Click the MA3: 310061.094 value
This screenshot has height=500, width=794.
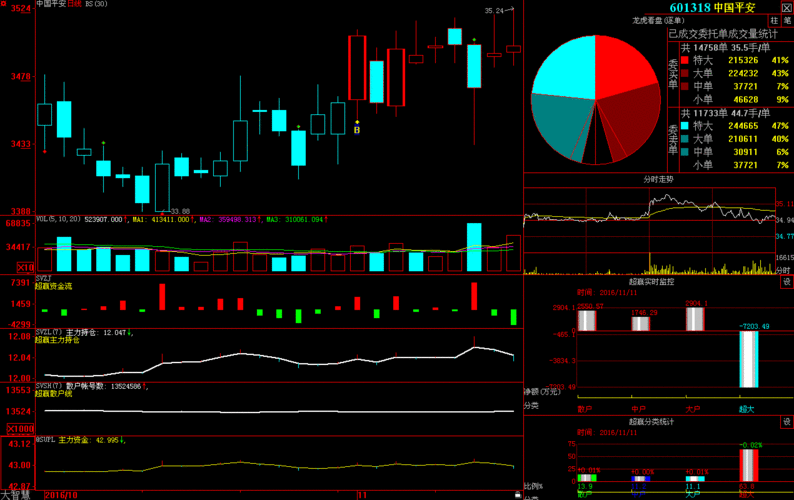297,219
